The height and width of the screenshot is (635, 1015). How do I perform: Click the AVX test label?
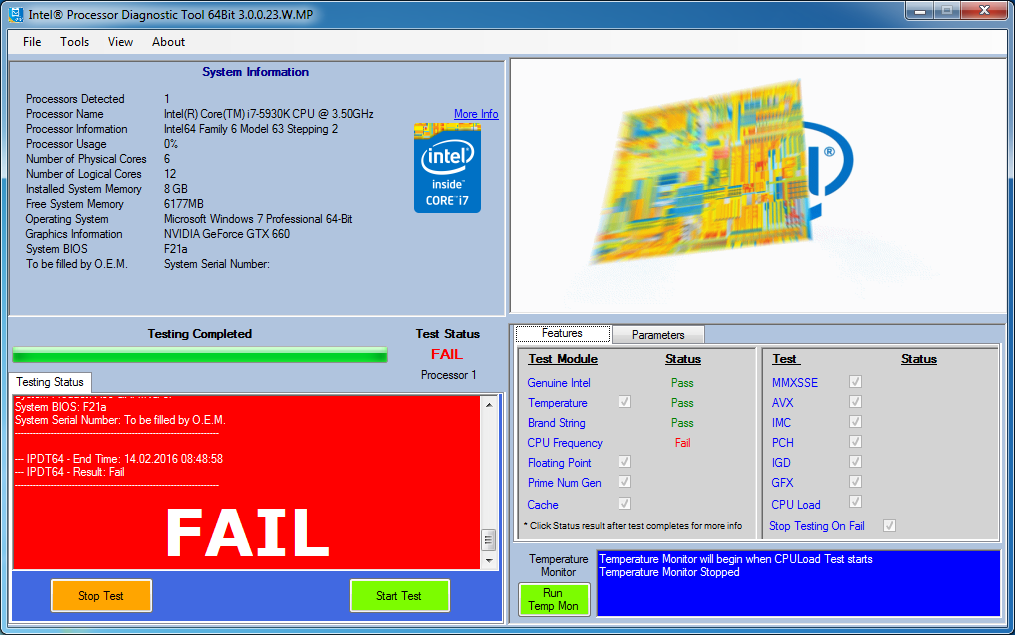[x=782, y=403]
